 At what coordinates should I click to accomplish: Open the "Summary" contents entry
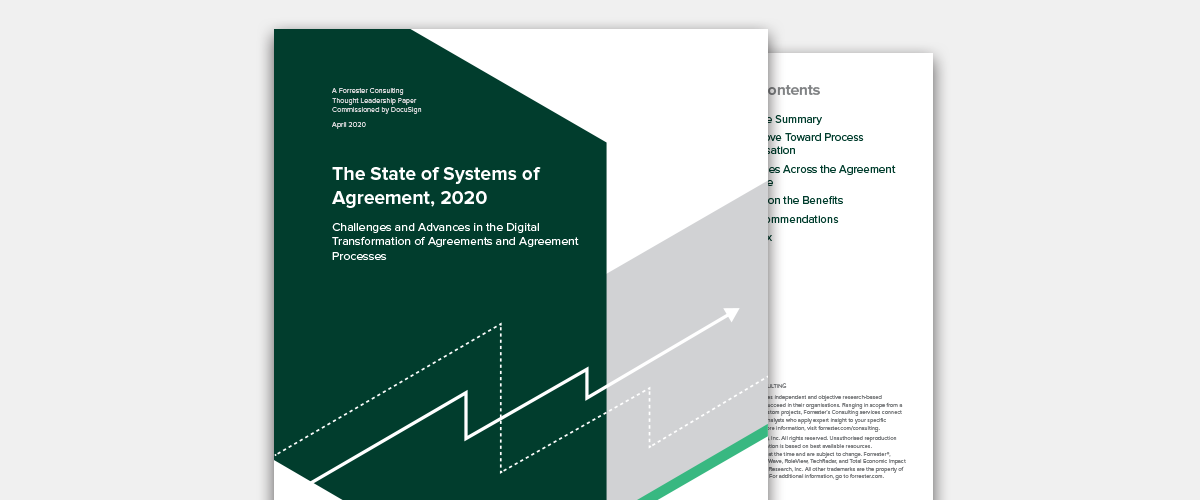[x=795, y=119]
